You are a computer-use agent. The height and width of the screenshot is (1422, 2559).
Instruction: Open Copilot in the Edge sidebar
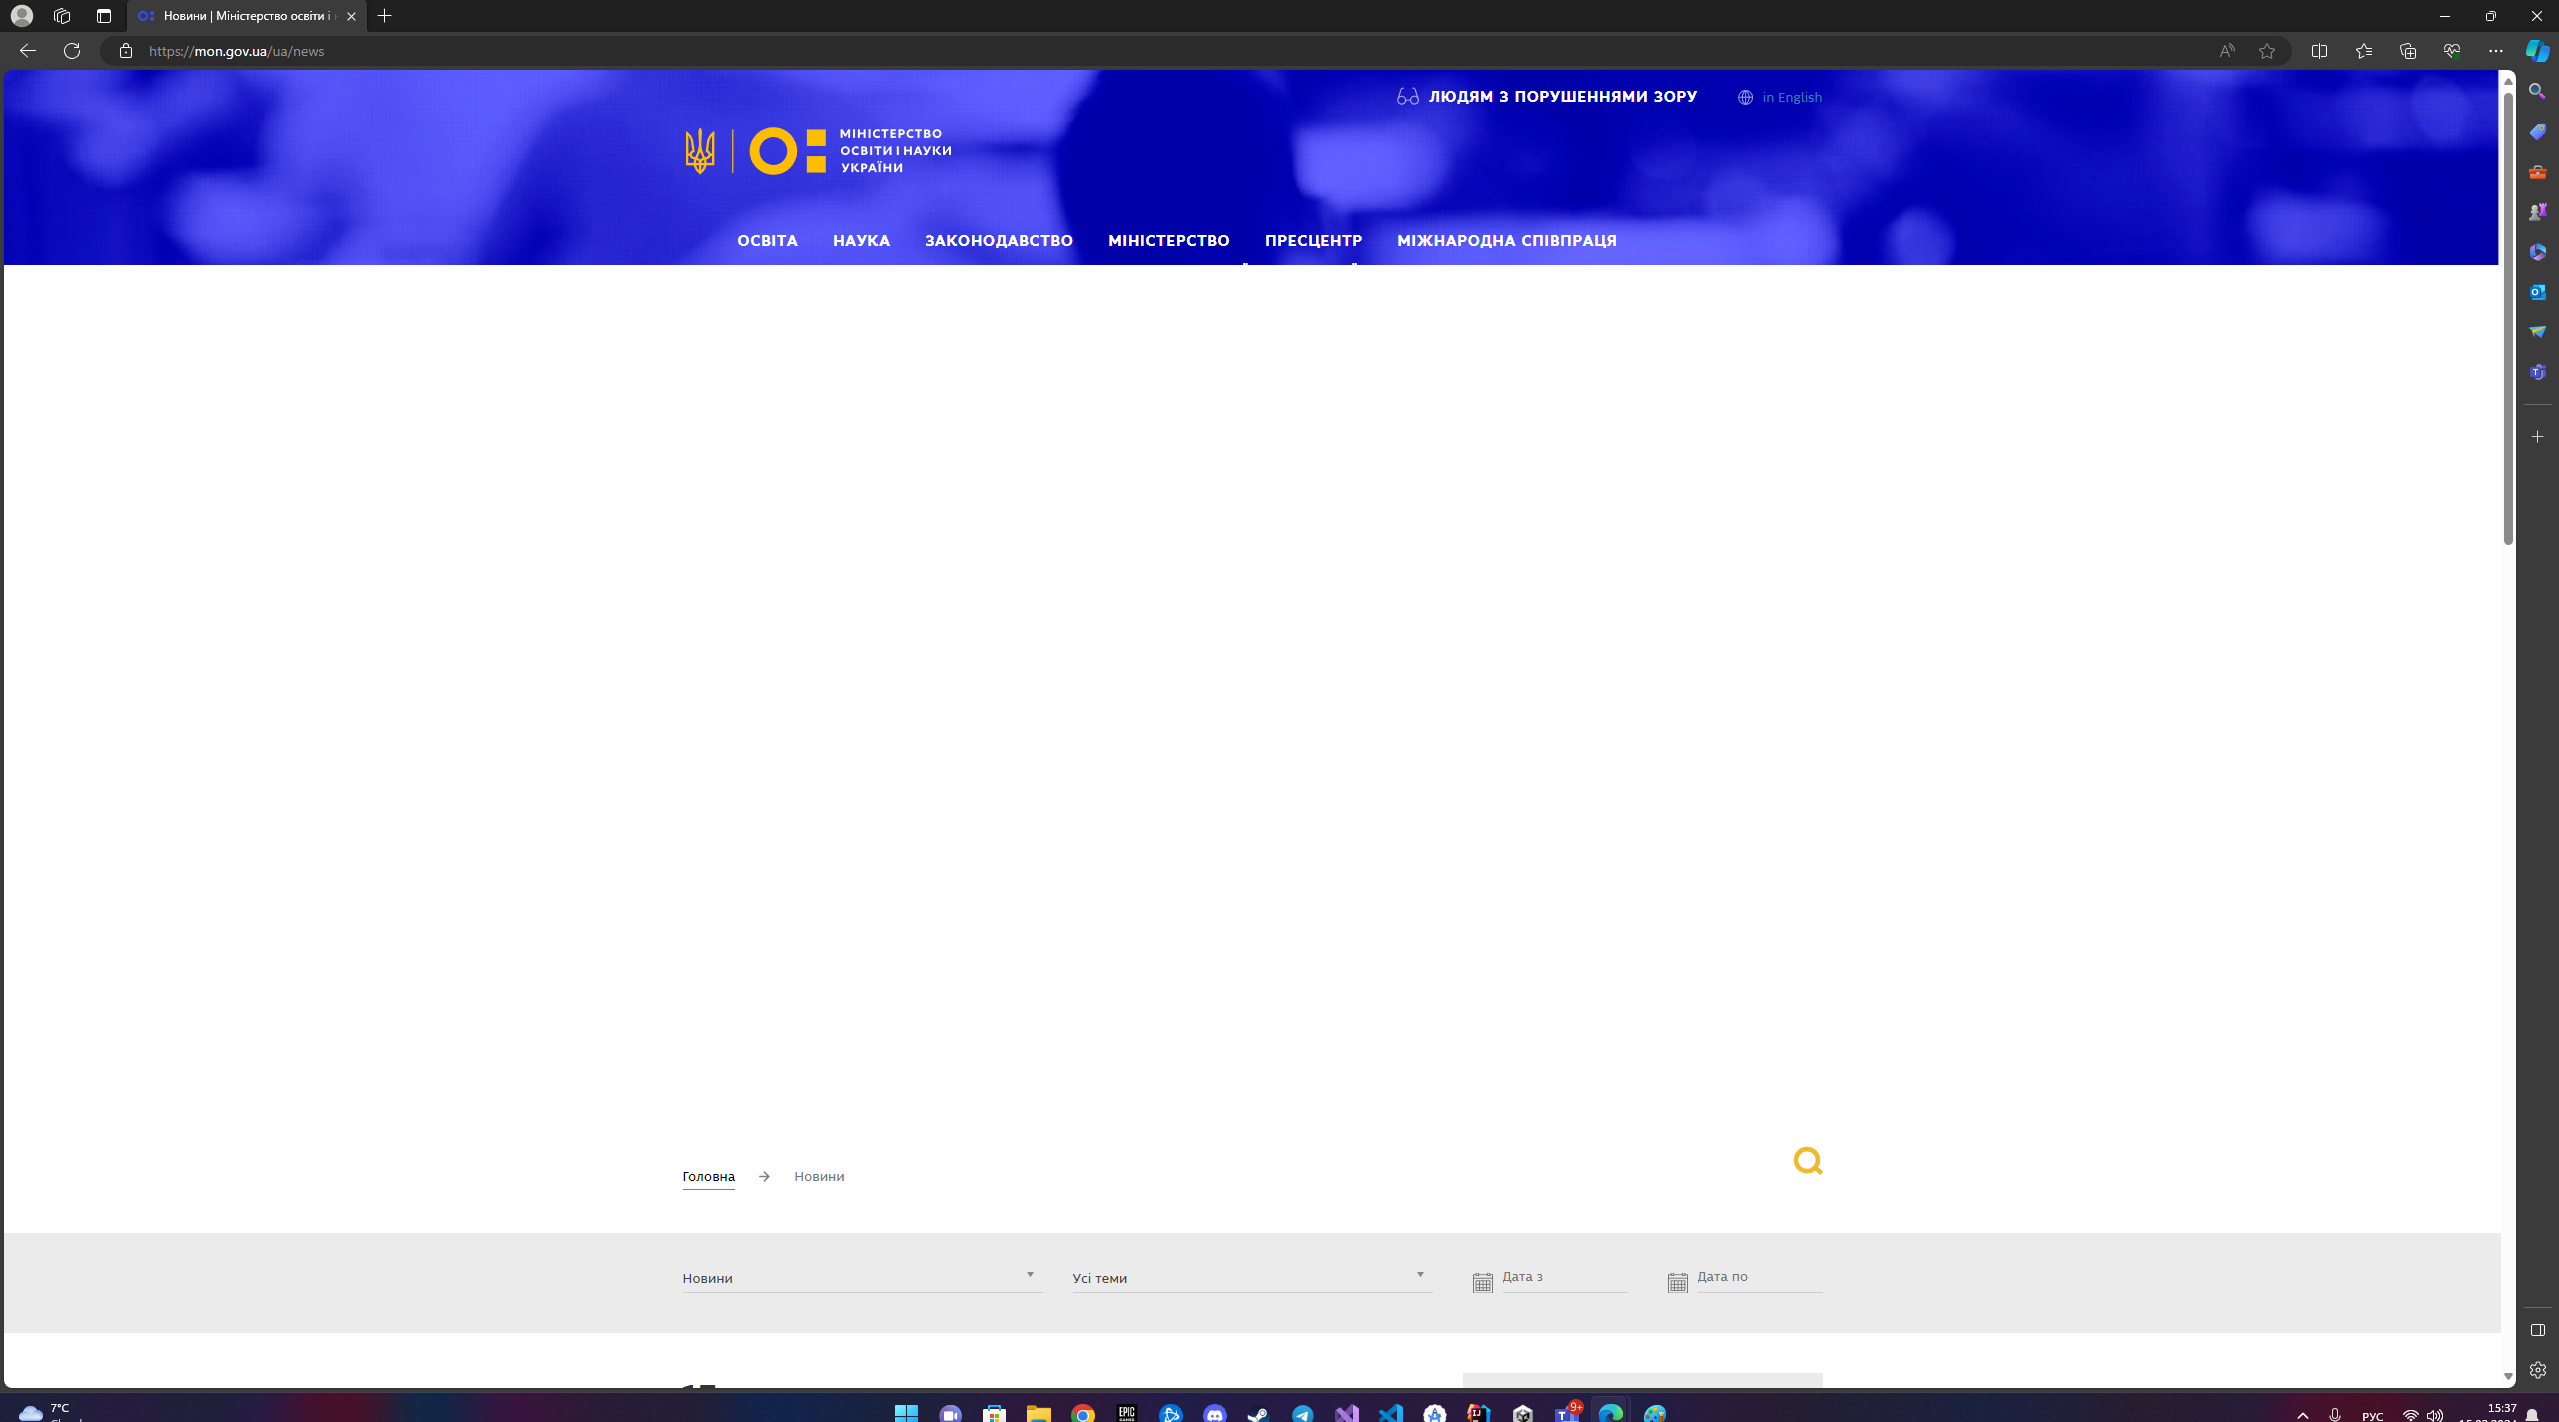point(2537,51)
